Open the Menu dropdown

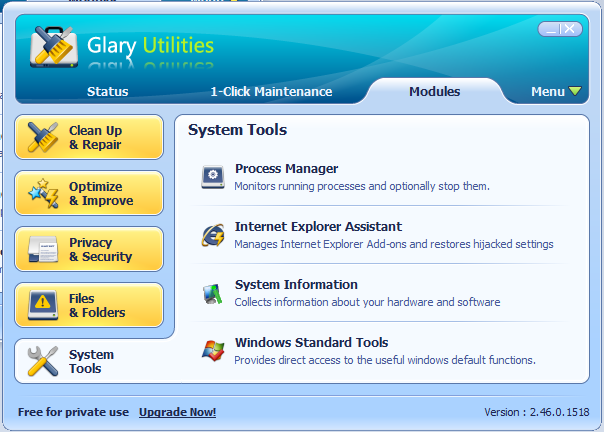pos(555,92)
